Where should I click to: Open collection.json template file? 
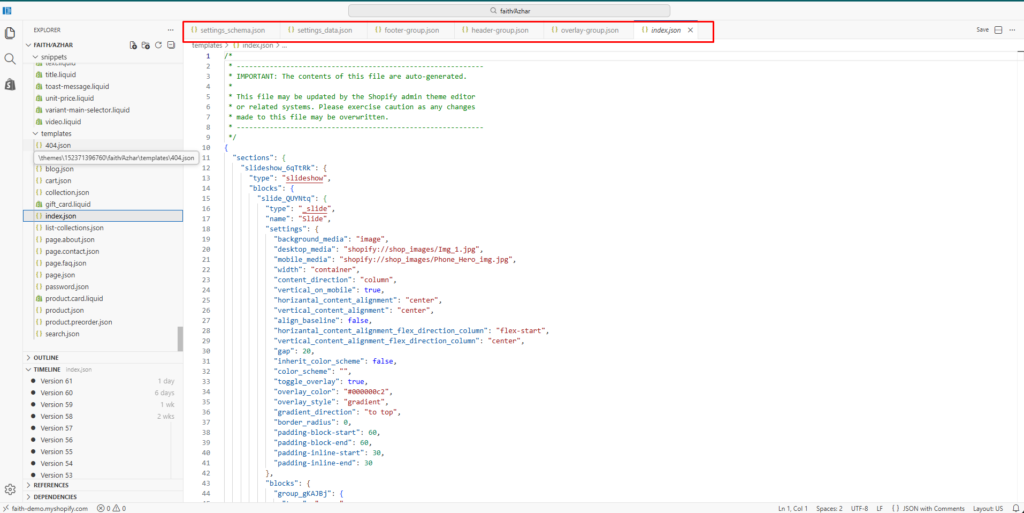tap(67, 193)
